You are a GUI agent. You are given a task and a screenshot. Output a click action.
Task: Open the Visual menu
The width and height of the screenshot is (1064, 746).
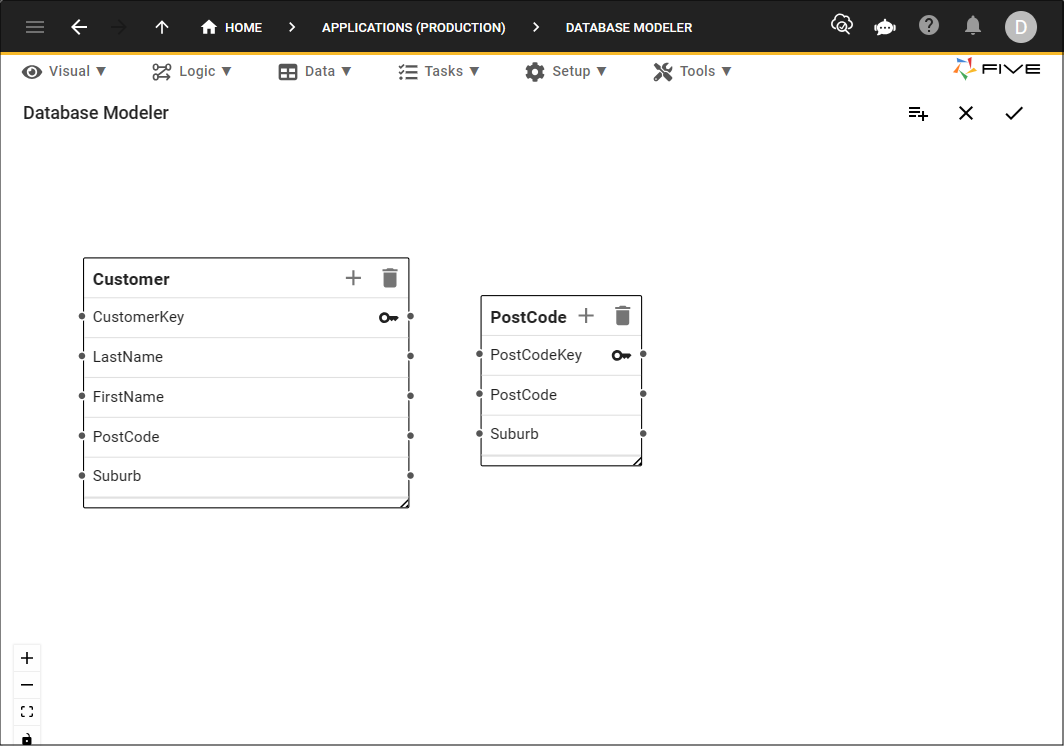(64, 71)
